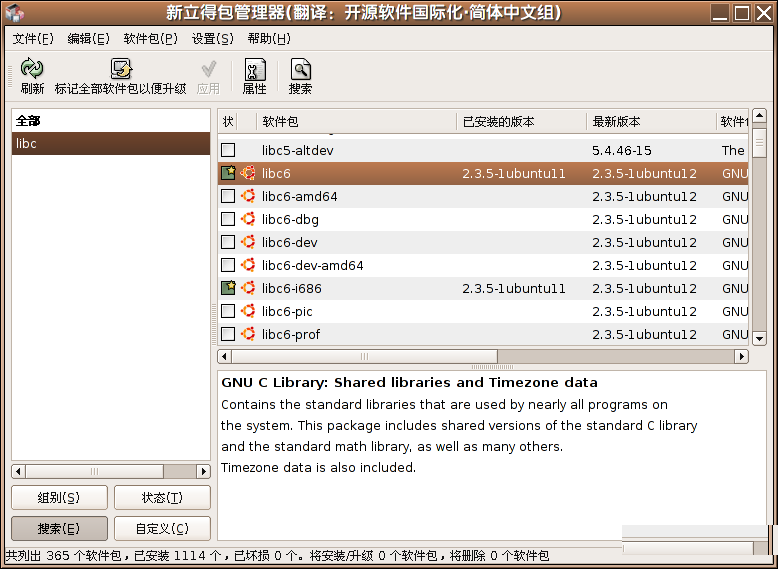778x569 pixels.
Task: Select the libc6-dev package name
Action: coord(290,243)
